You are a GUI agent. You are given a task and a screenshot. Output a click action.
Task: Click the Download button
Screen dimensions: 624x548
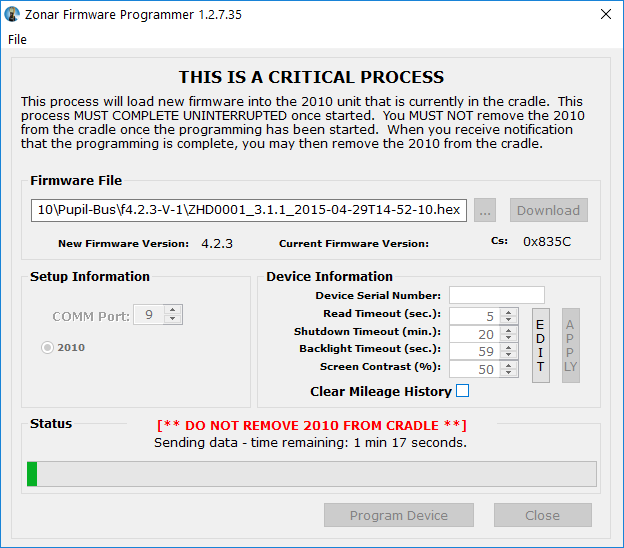coord(548,210)
